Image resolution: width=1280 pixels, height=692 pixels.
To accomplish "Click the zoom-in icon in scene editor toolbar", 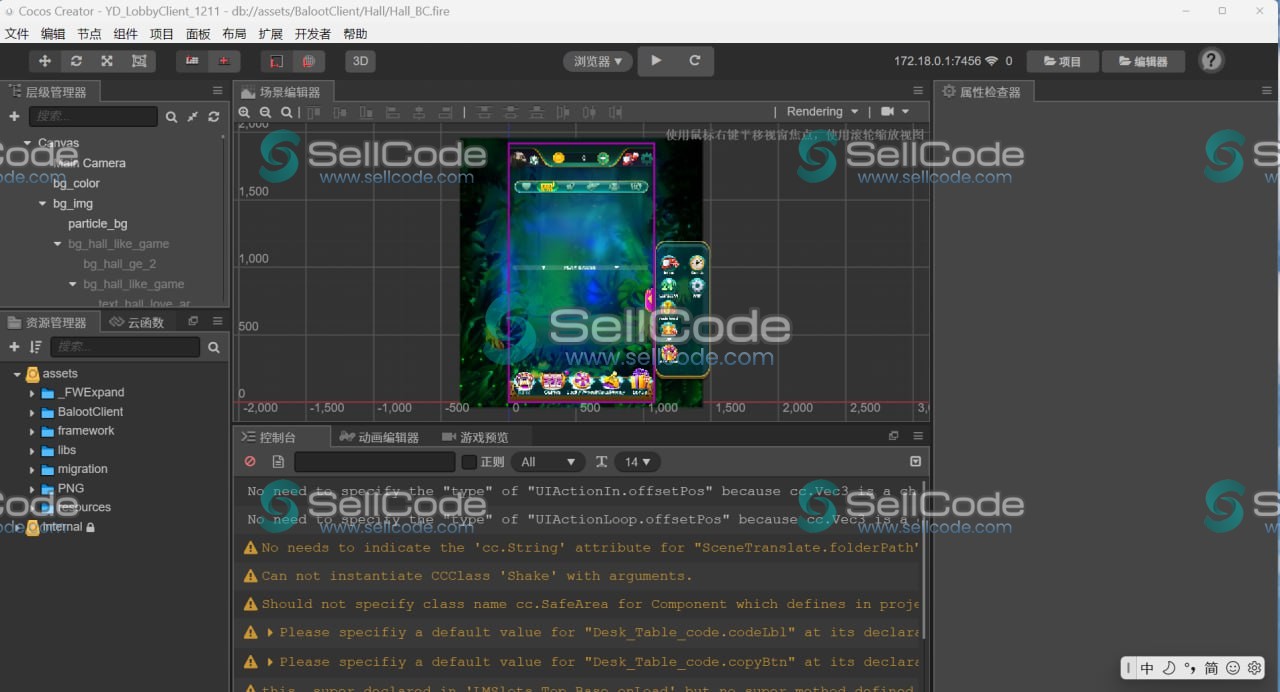I will click(x=244, y=112).
